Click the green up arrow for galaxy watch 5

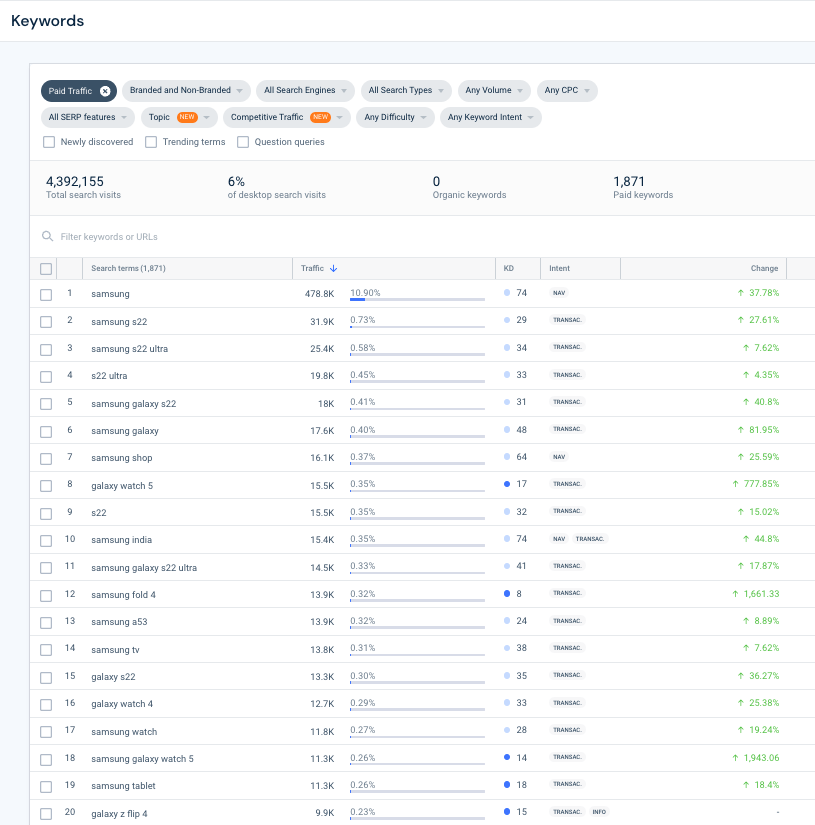(736, 484)
